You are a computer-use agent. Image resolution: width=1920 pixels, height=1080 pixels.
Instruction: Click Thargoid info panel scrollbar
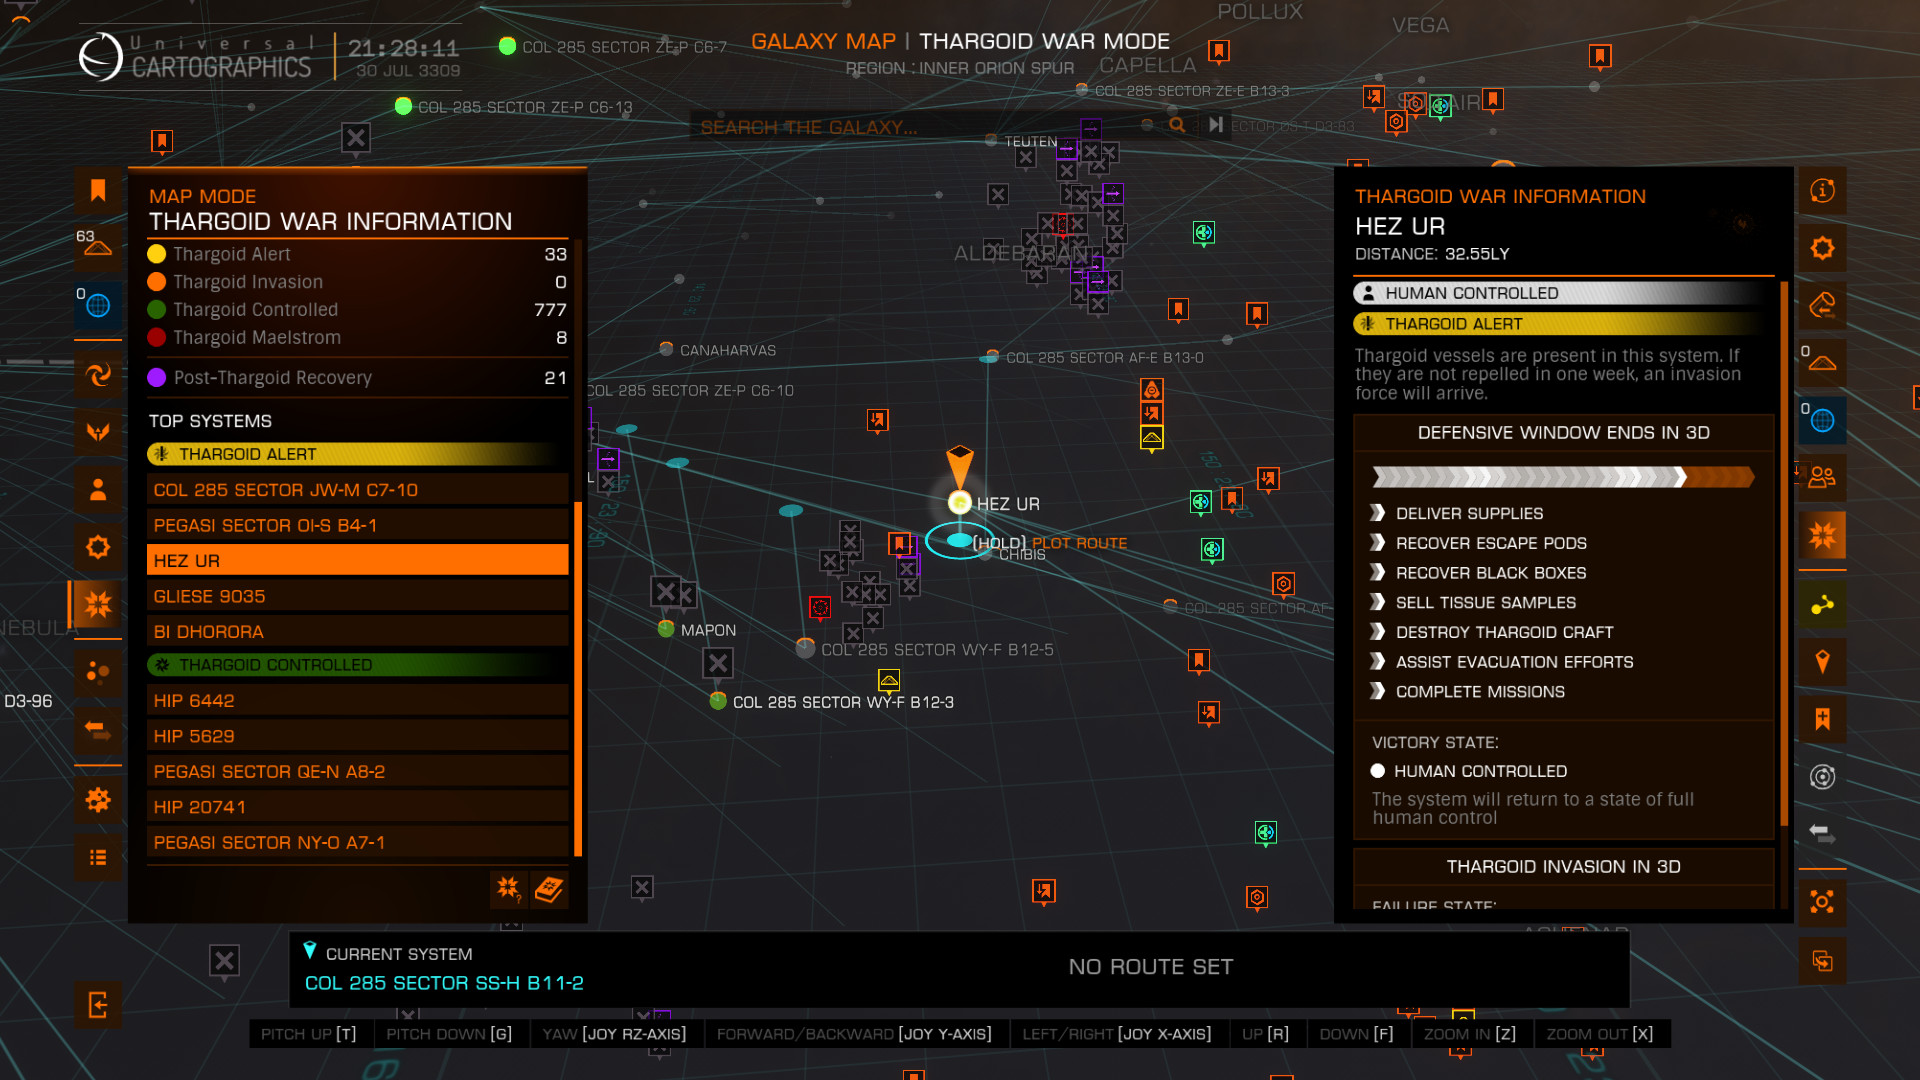coord(1784,555)
